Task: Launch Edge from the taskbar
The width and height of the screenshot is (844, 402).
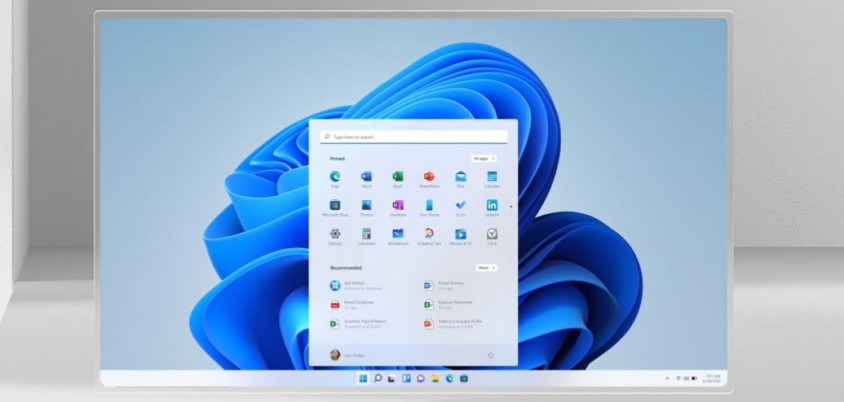Action: pyautogui.click(x=449, y=378)
